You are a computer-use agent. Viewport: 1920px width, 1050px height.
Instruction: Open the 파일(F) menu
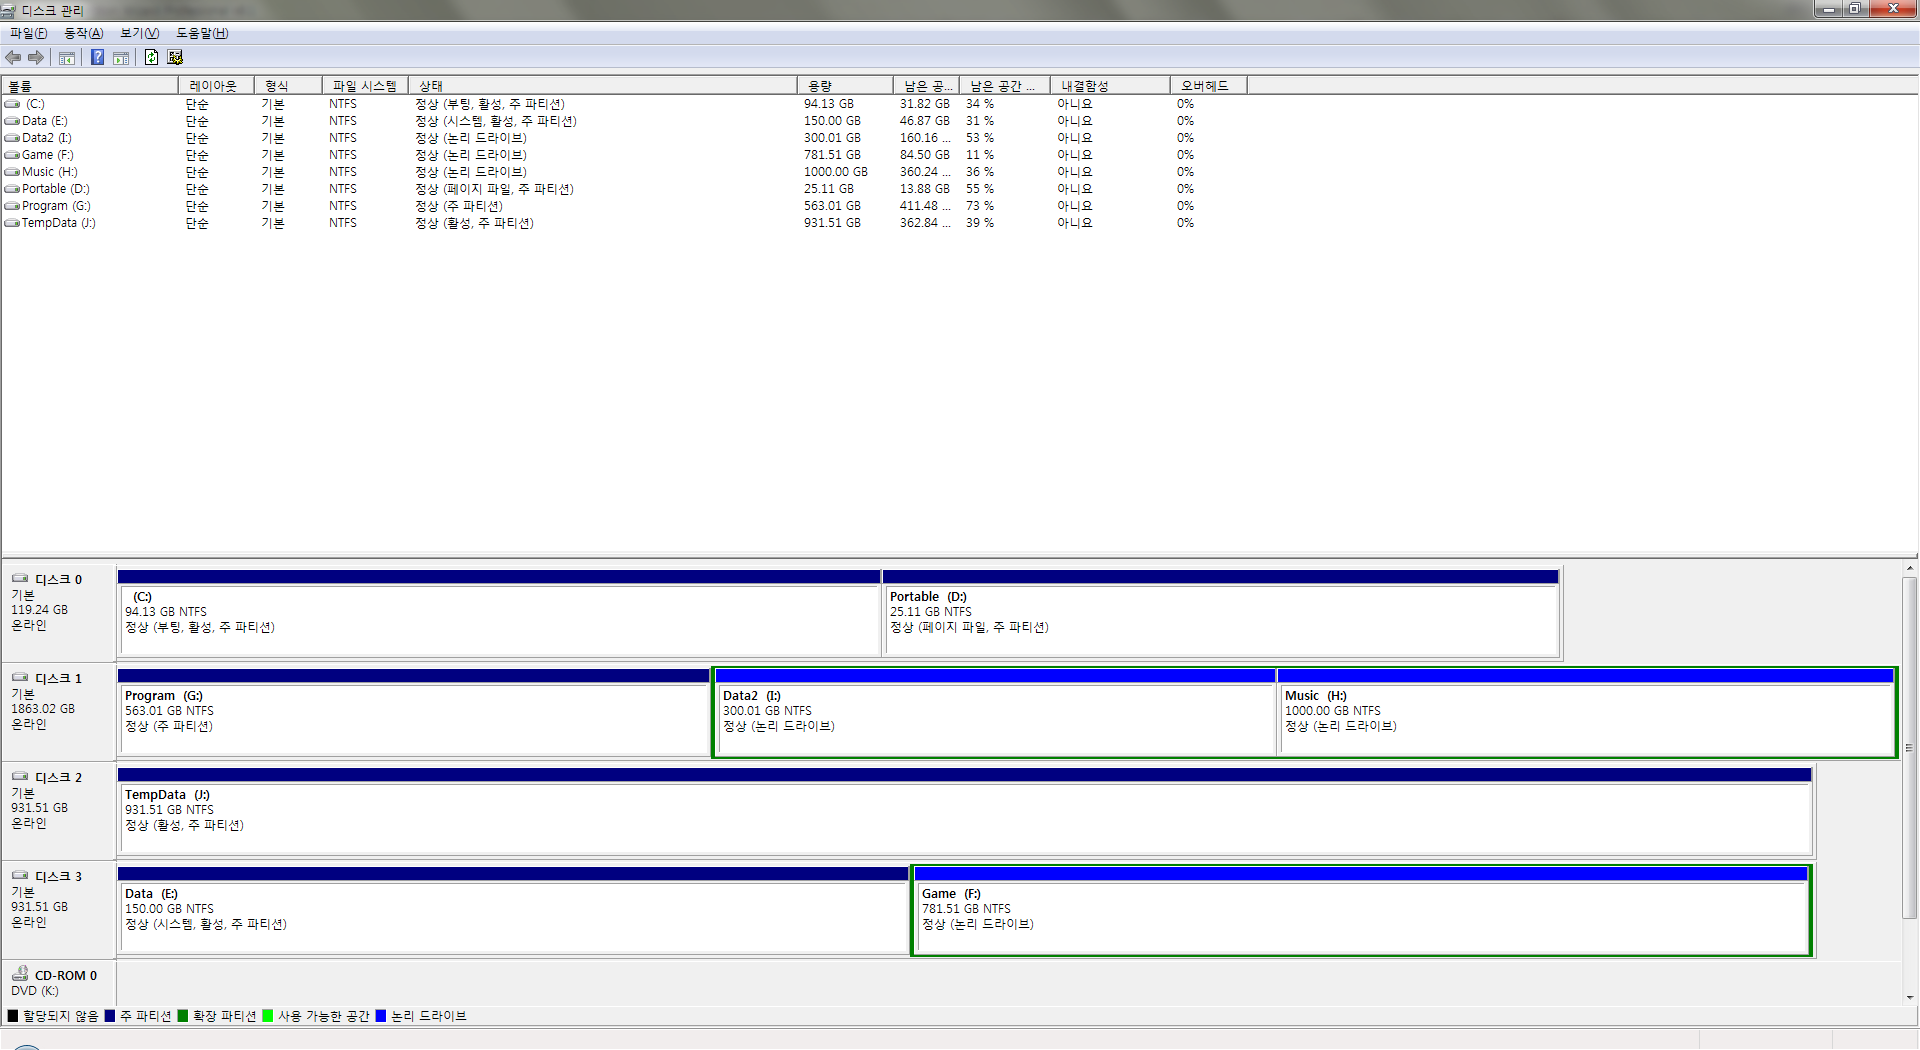tap(28, 33)
